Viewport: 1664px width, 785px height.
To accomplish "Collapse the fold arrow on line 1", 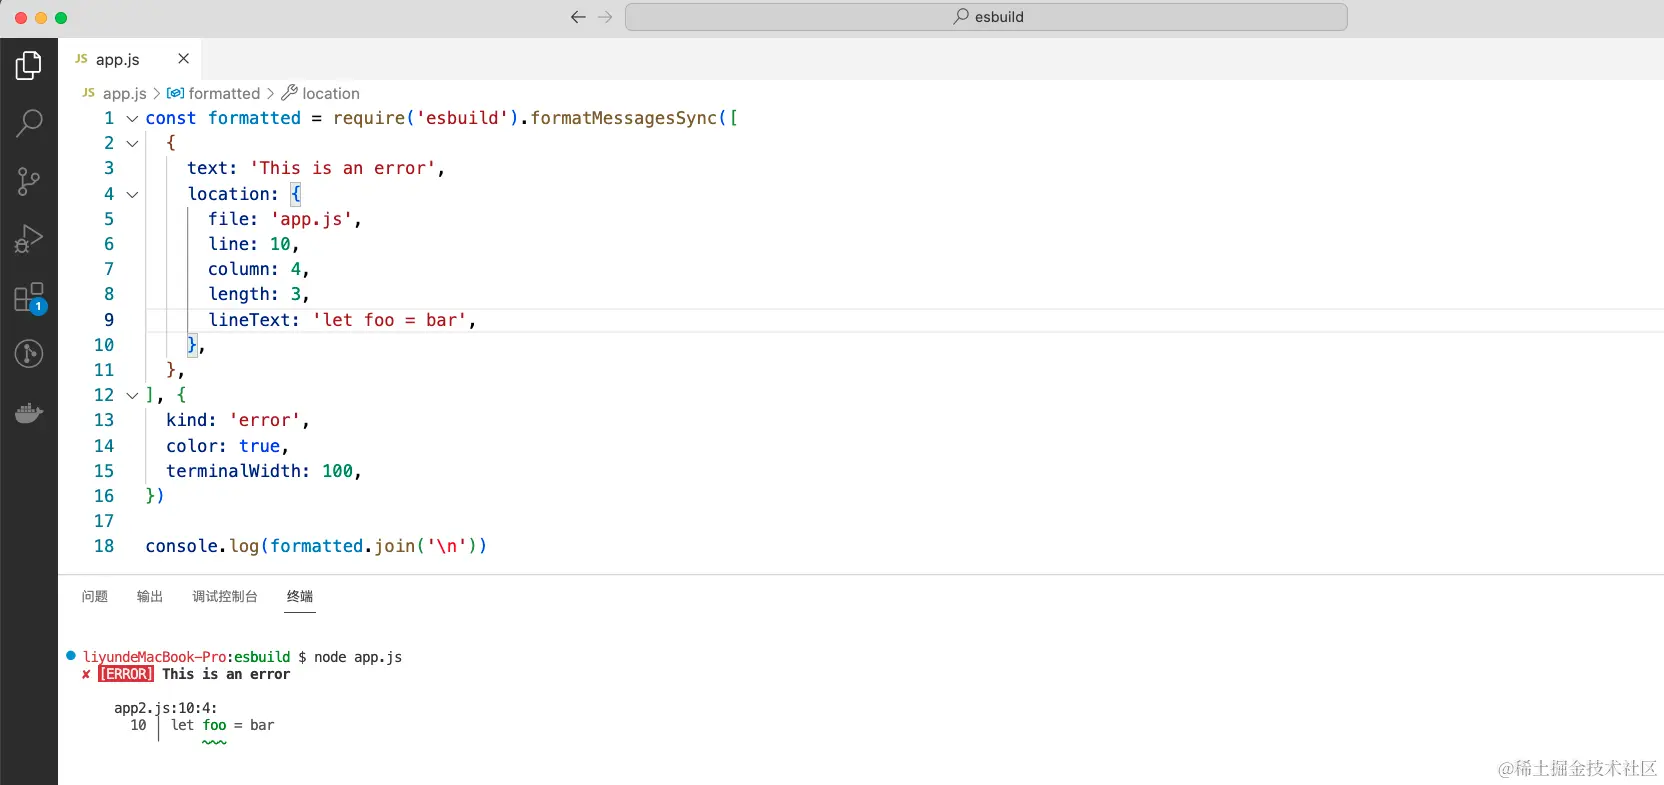I will coord(132,118).
